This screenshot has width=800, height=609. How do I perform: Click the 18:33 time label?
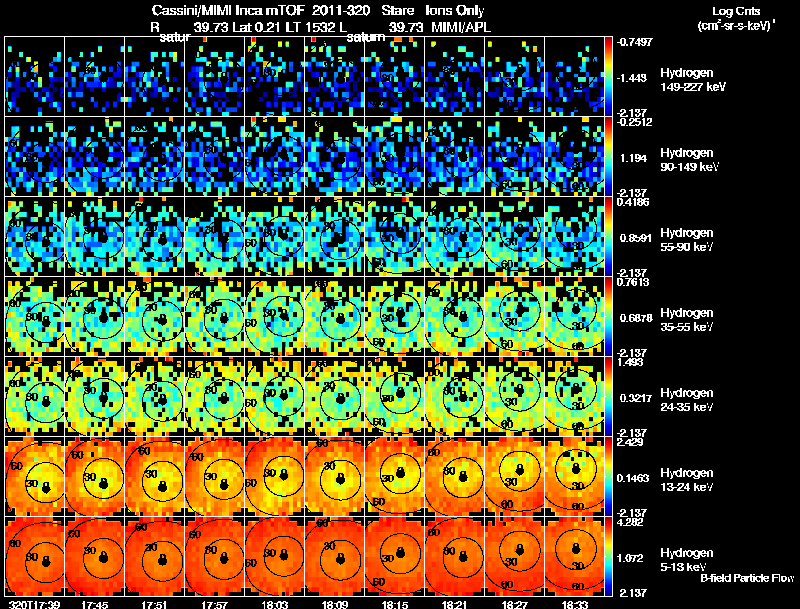pyautogui.click(x=574, y=605)
